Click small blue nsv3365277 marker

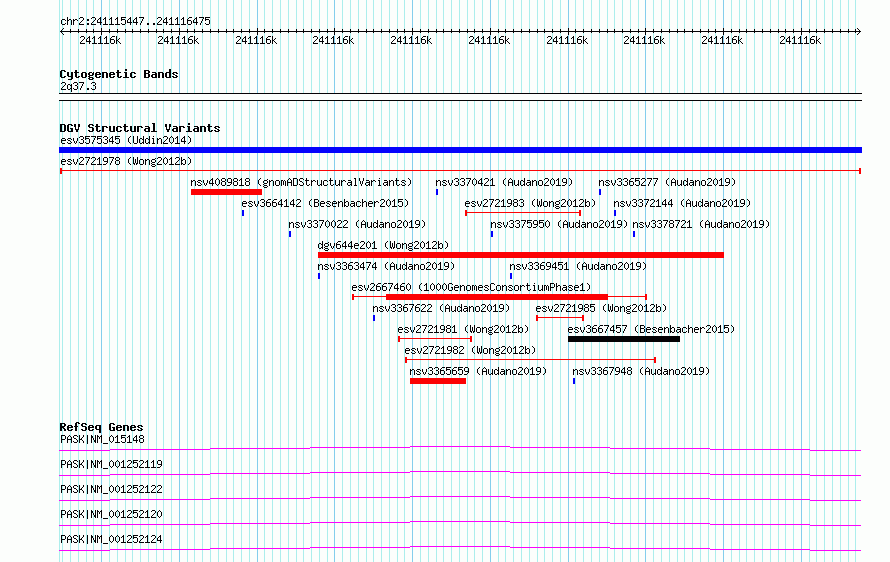[x=600, y=192]
